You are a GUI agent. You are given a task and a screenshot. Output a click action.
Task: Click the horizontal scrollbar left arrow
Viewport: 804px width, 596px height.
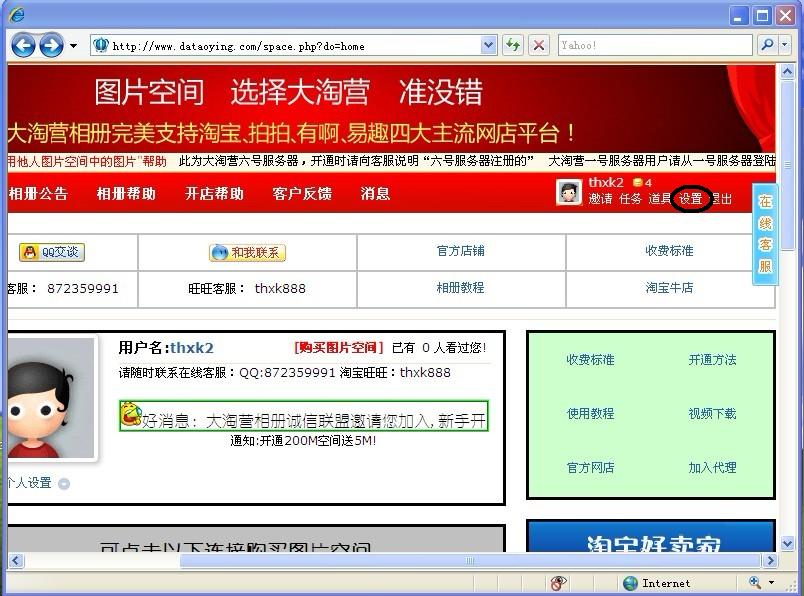point(16,560)
